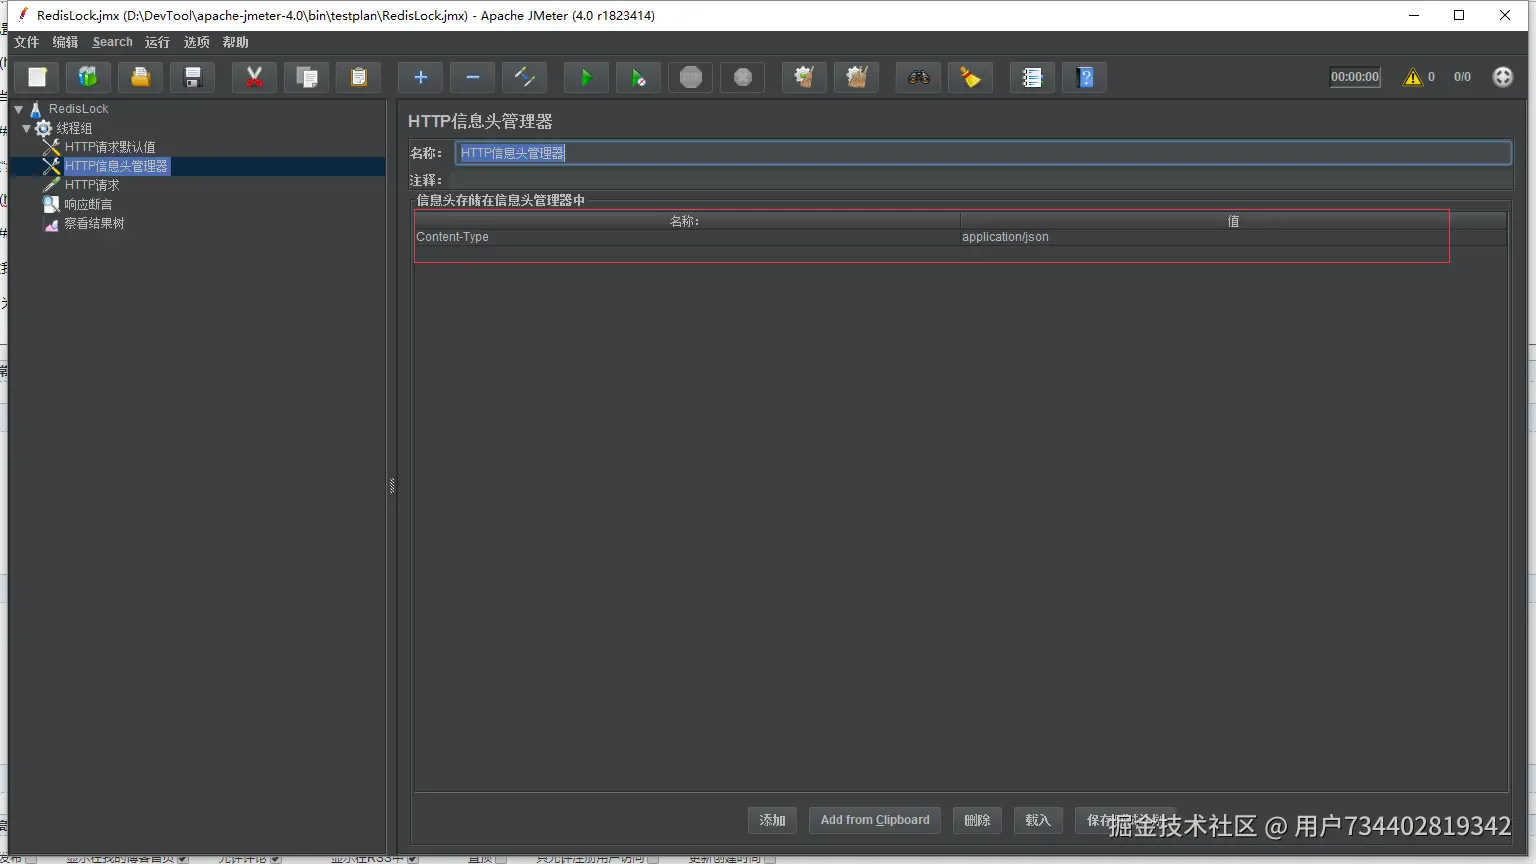The image size is (1536, 864).
Task: Reset search with the brush icon
Action: coord(970,77)
